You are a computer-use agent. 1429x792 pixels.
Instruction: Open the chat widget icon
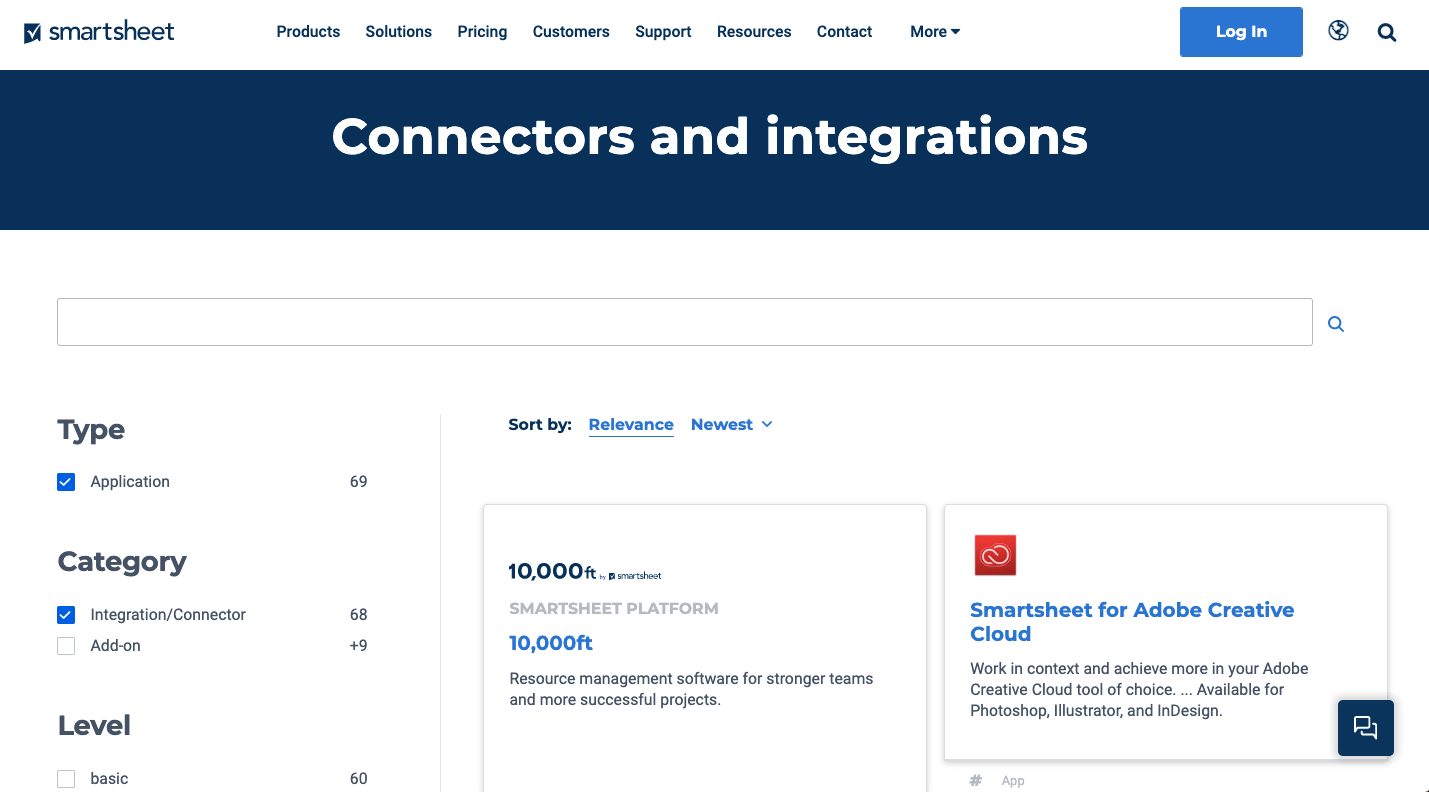point(1365,727)
